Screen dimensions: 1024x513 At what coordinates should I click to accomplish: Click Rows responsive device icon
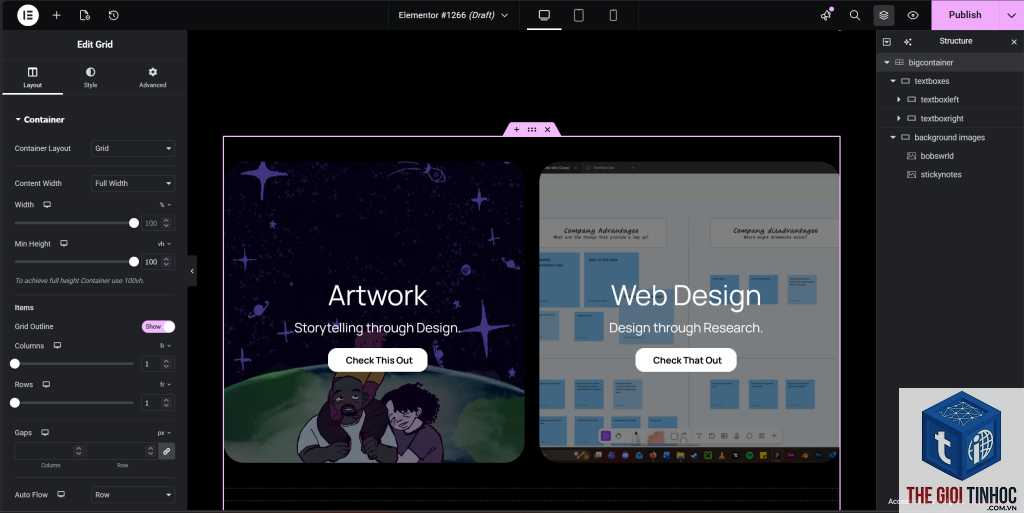(x=46, y=384)
